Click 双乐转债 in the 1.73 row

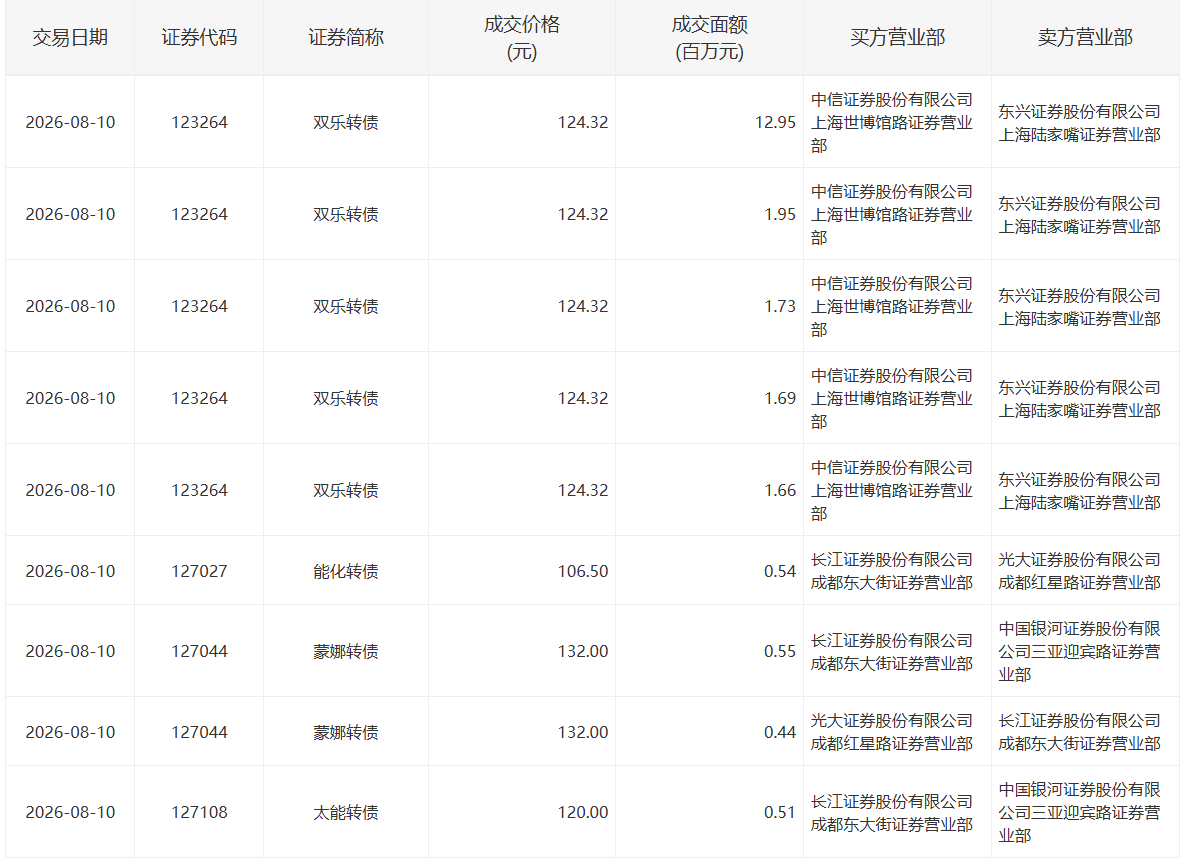point(345,306)
